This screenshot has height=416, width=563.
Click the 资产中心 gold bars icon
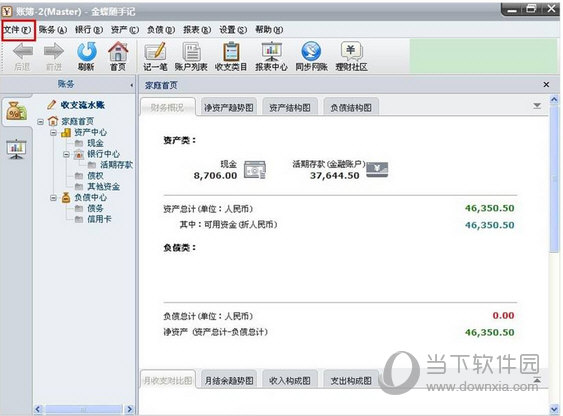click(x=66, y=132)
